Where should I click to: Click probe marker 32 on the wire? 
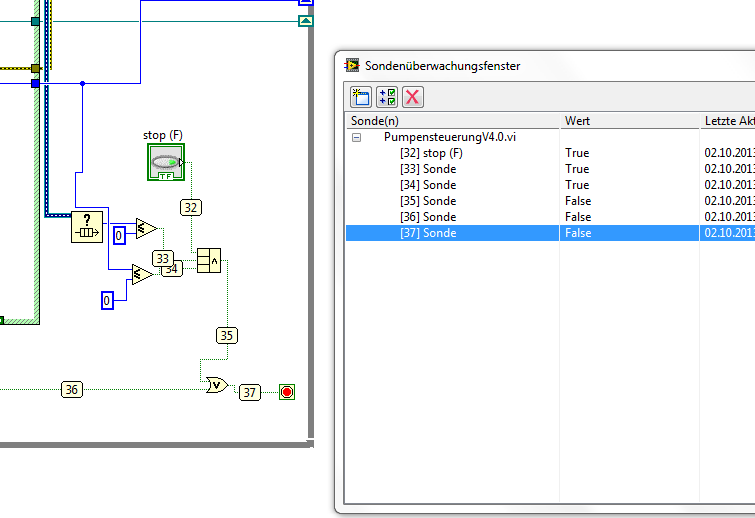[191, 207]
